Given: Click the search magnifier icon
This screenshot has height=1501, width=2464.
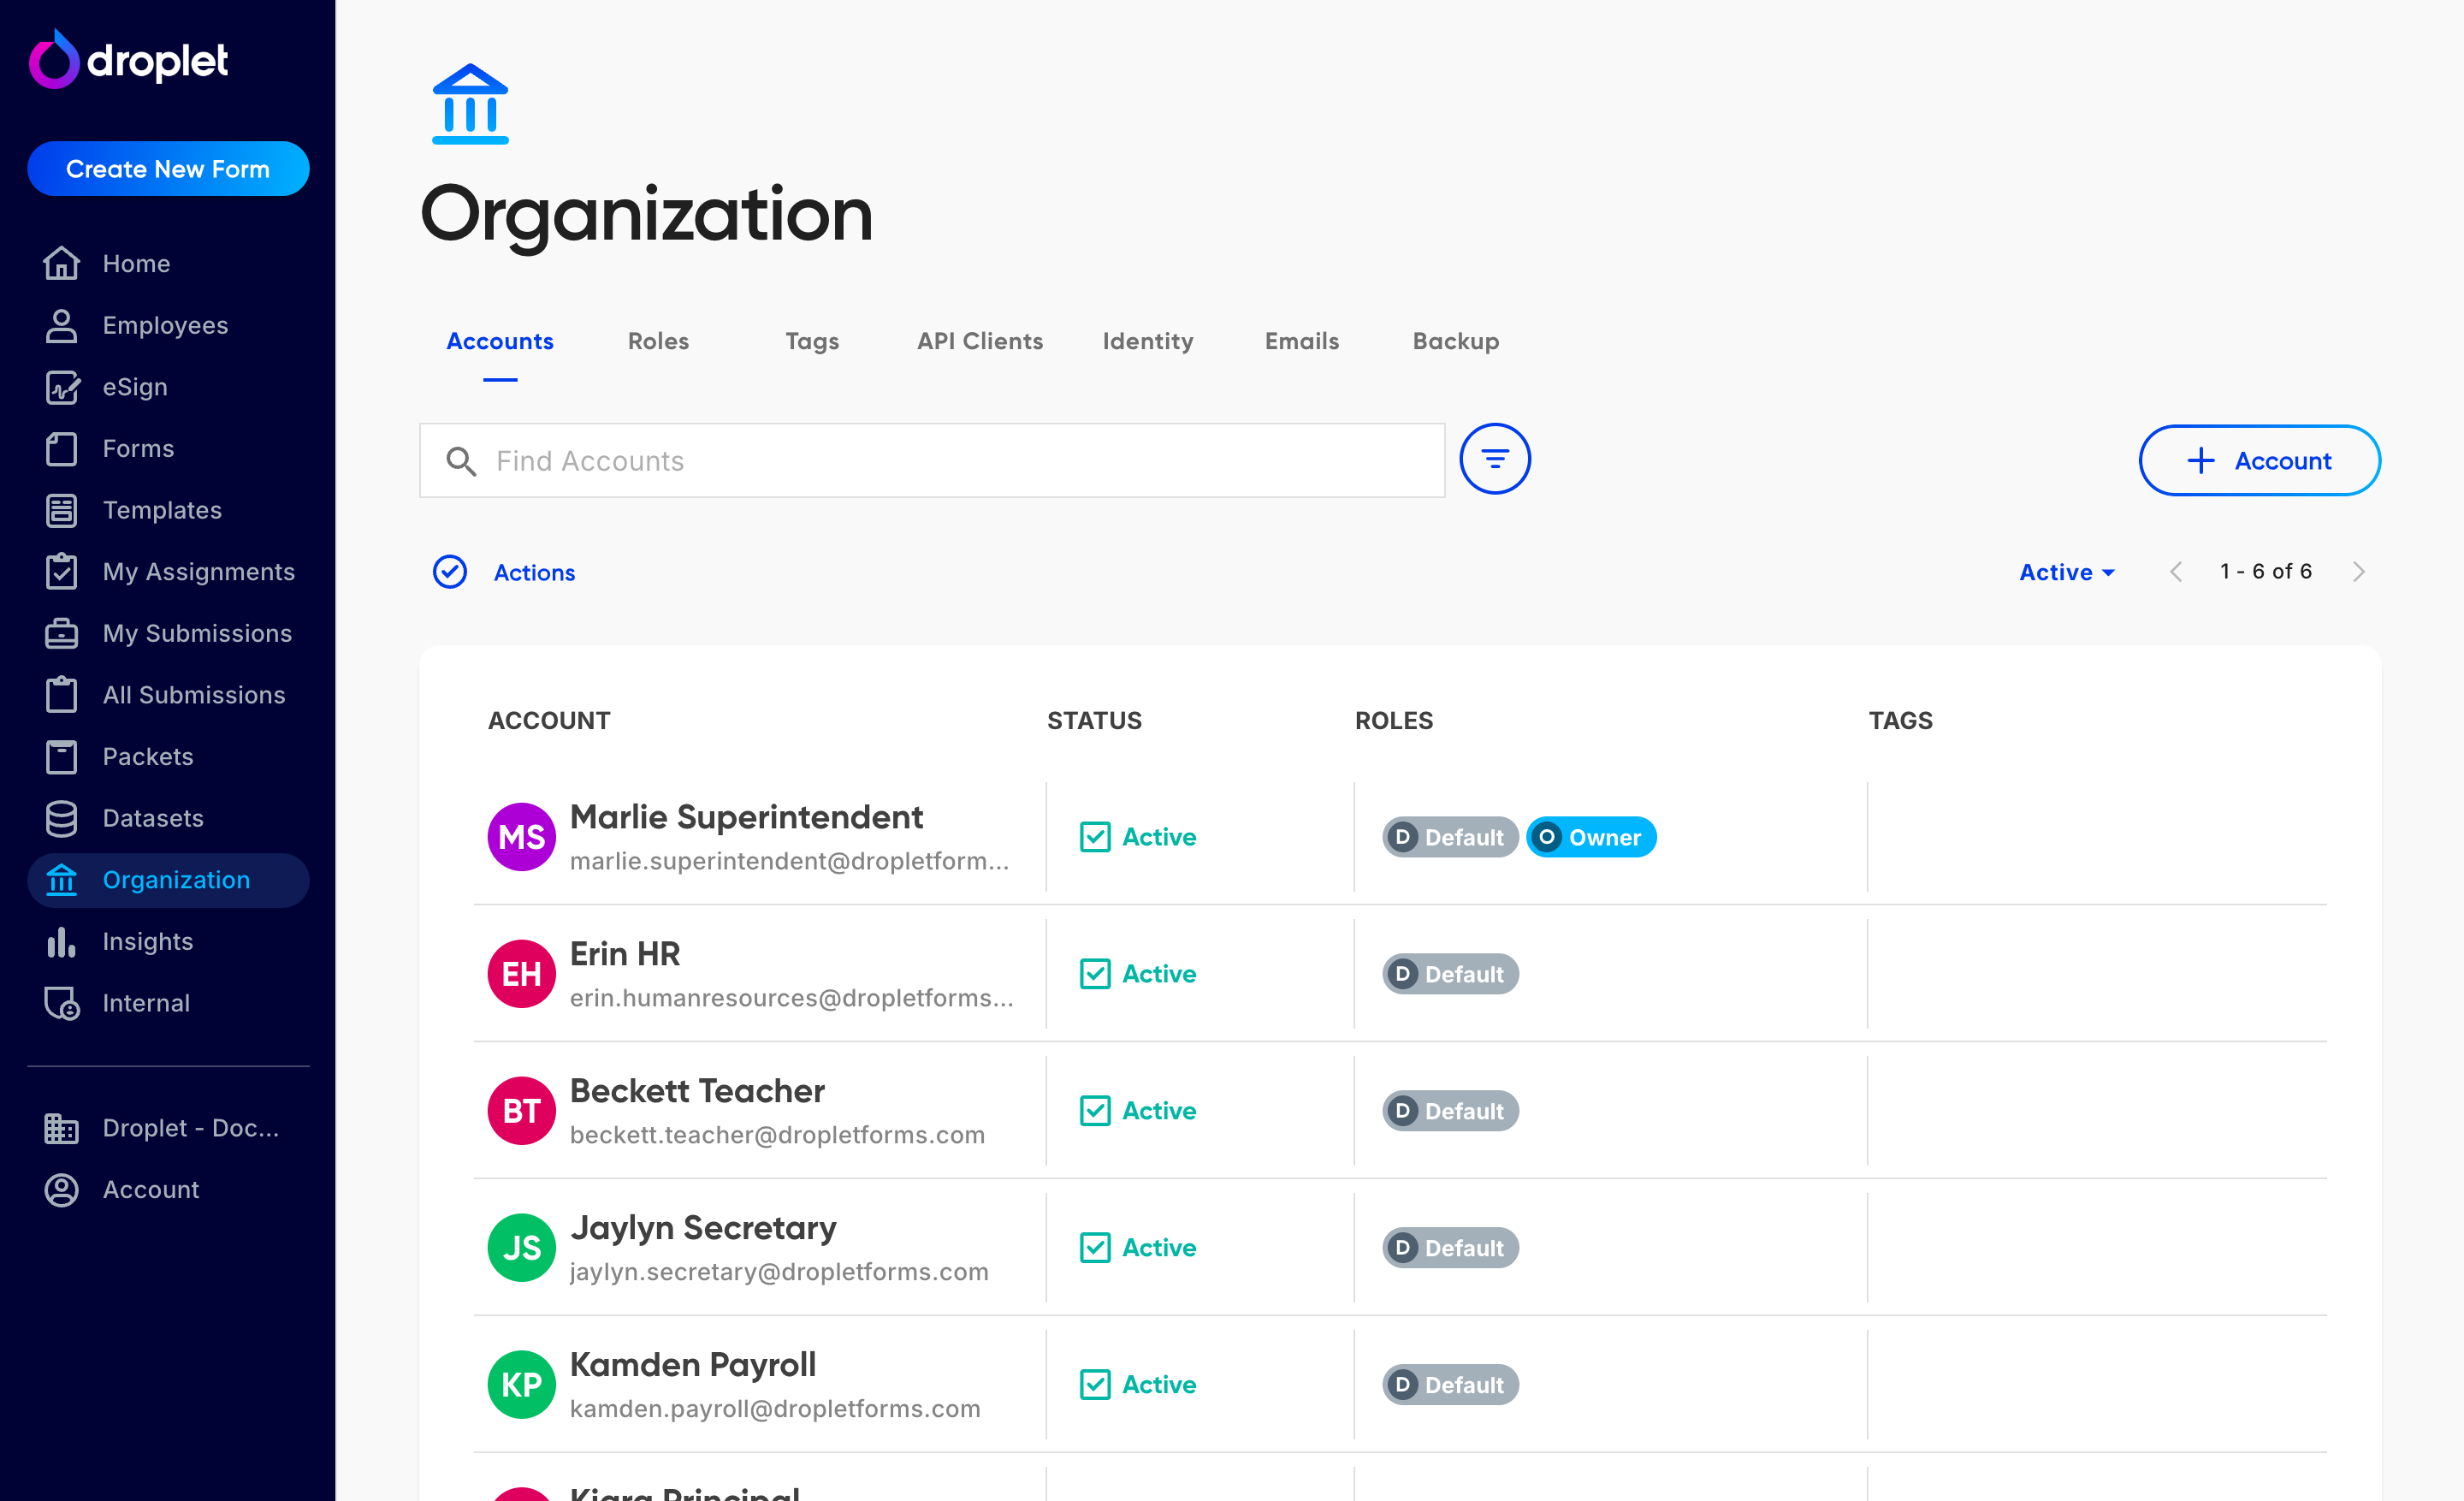Looking at the screenshot, I should click(x=461, y=461).
